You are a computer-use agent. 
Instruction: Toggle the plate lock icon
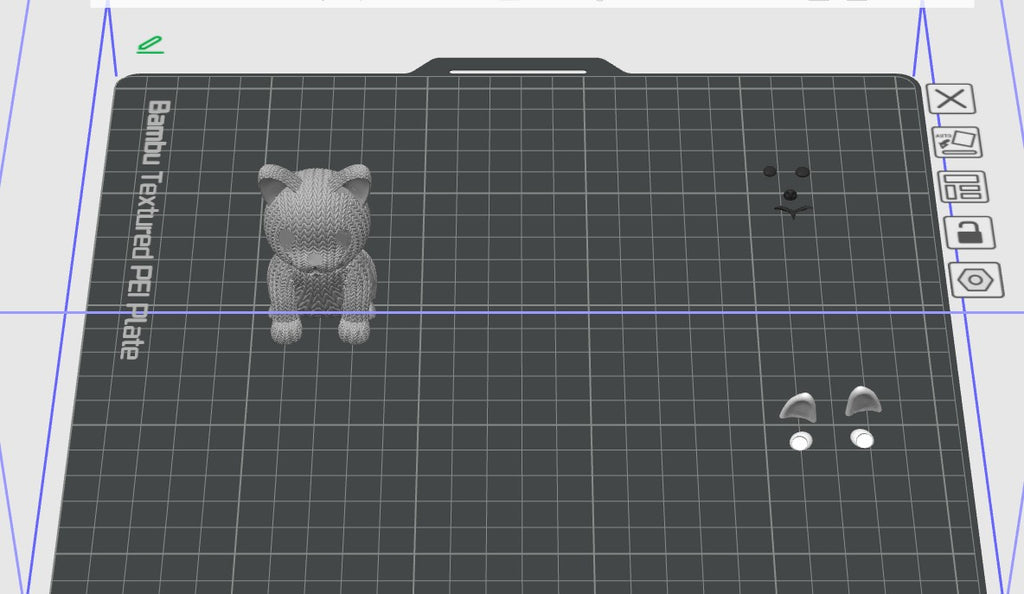coord(970,232)
